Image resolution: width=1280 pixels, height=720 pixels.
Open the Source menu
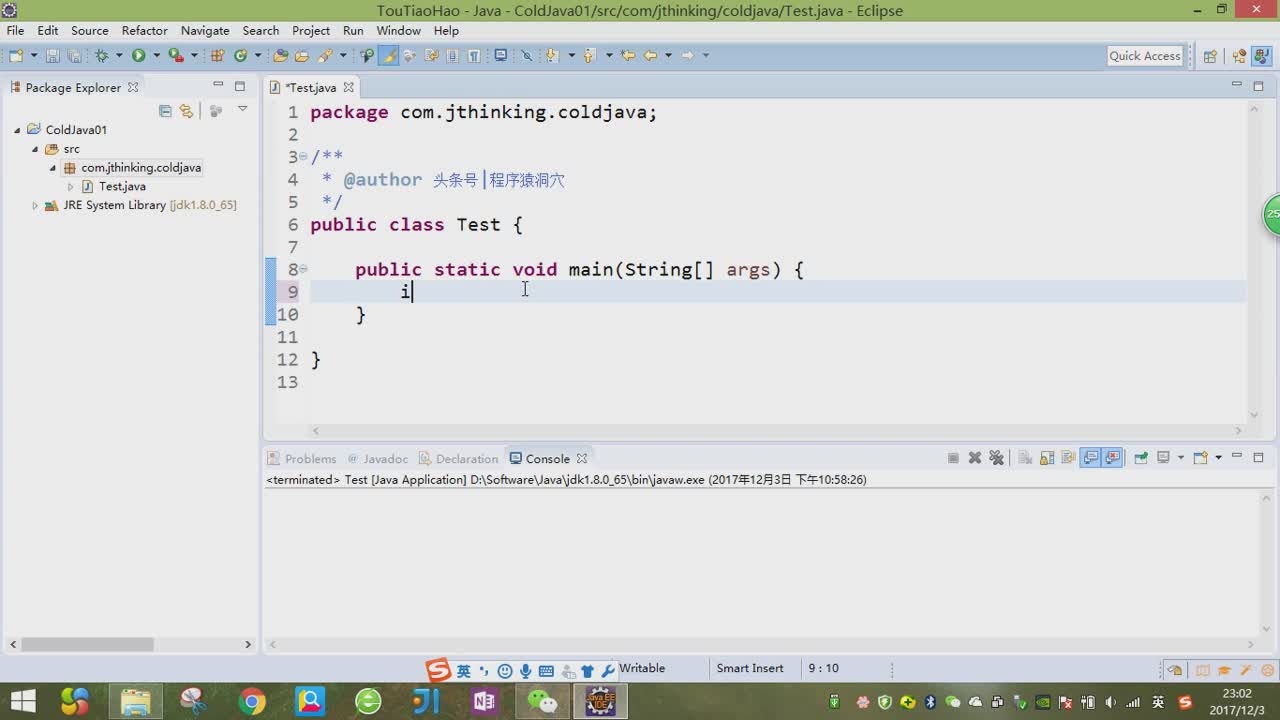89,31
